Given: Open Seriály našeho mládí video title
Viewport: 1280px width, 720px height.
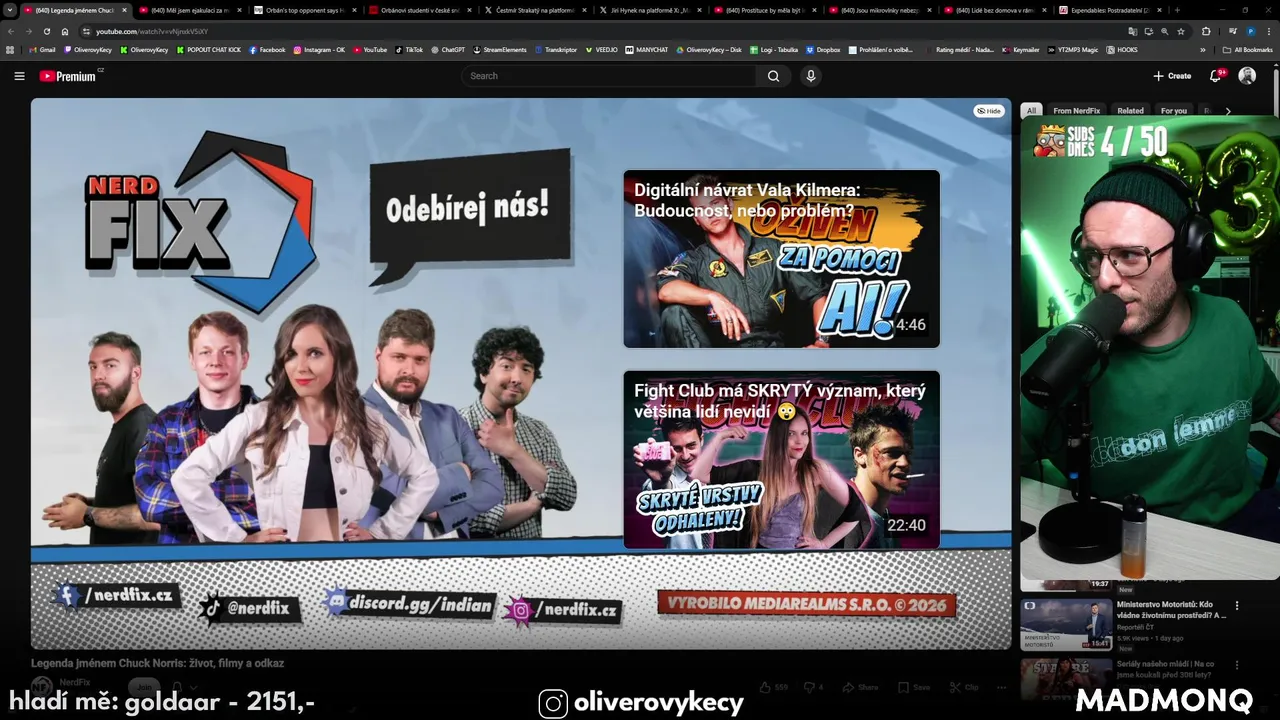Looking at the screenshot, I should pyautogui.click(x=1172, y=669).
